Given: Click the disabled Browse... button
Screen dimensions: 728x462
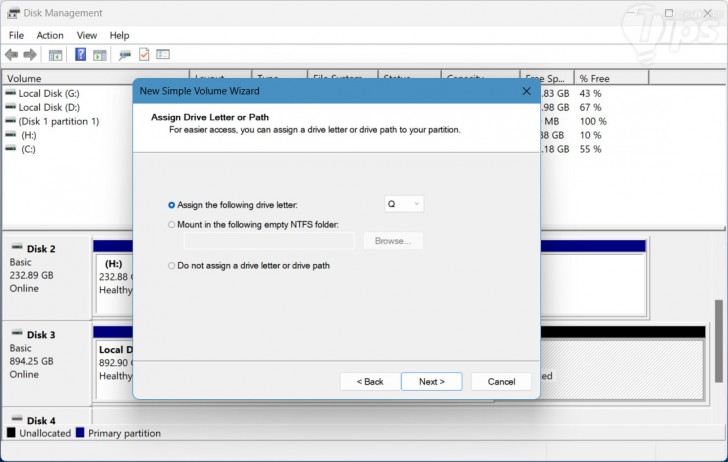Looking at the screenshot, I should click(x=393, y=241).
